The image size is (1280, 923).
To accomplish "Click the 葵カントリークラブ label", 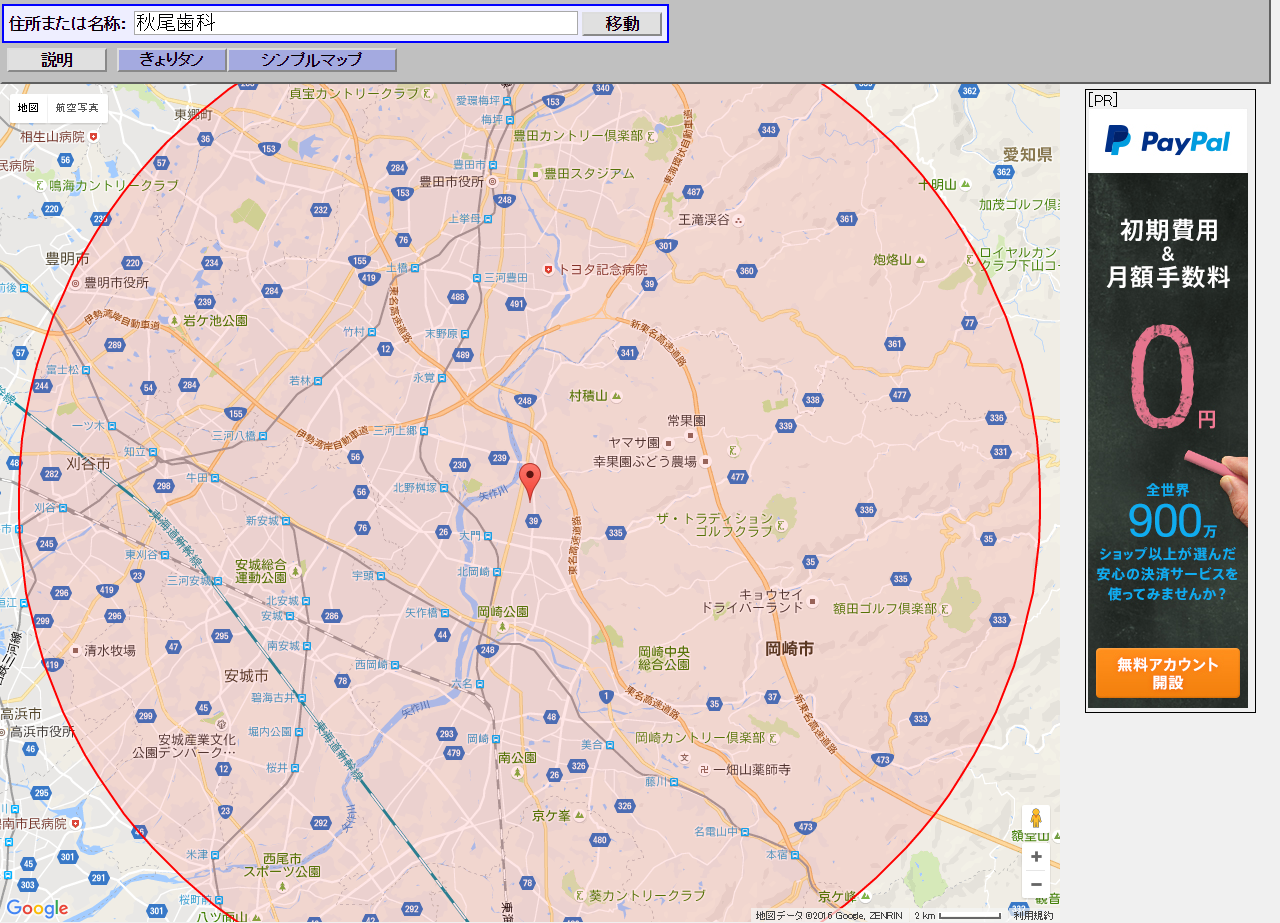I will [x=647, y=895].
